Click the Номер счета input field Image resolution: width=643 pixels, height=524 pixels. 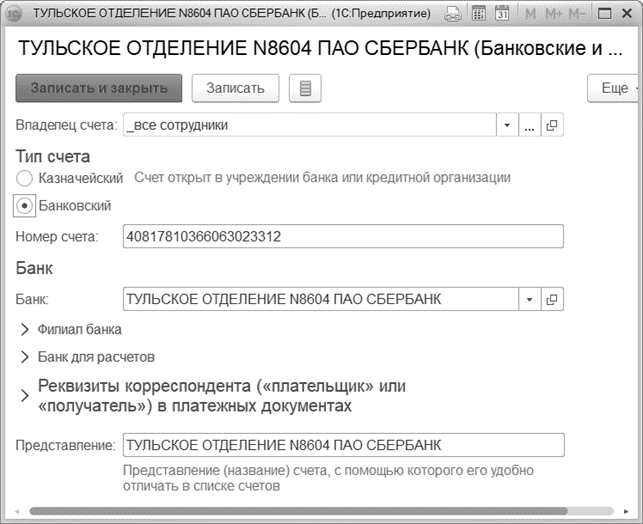click(x=343, y=236)
